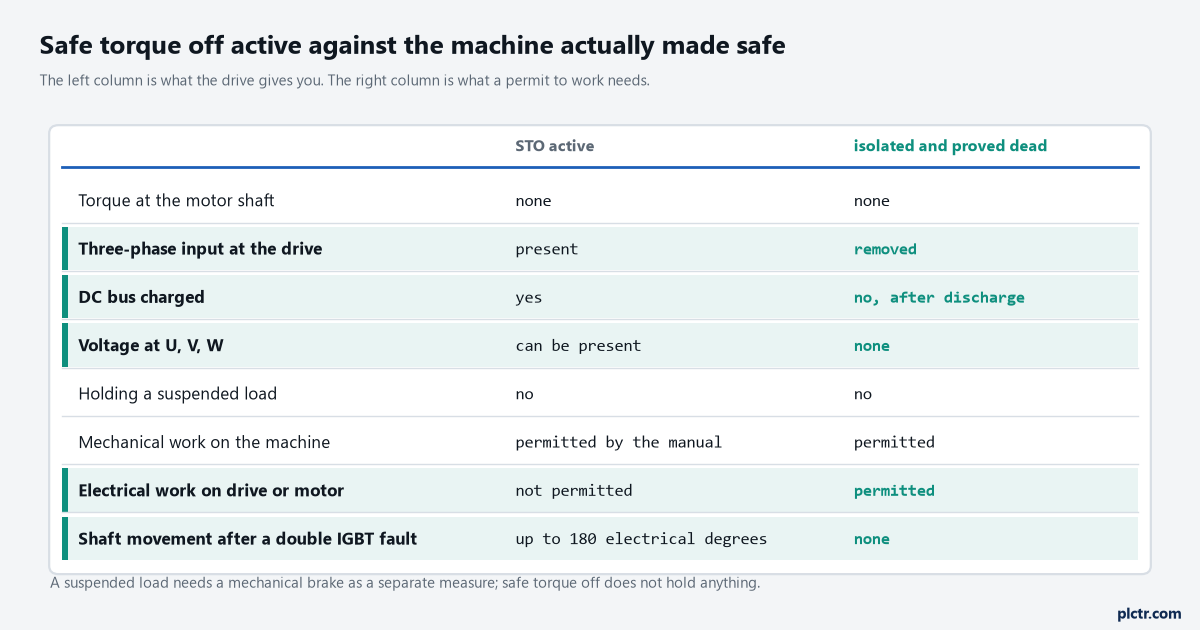Click the green "none" in the Voltage row
Viewport: 1200px width, 630px height.
(872, 346)
